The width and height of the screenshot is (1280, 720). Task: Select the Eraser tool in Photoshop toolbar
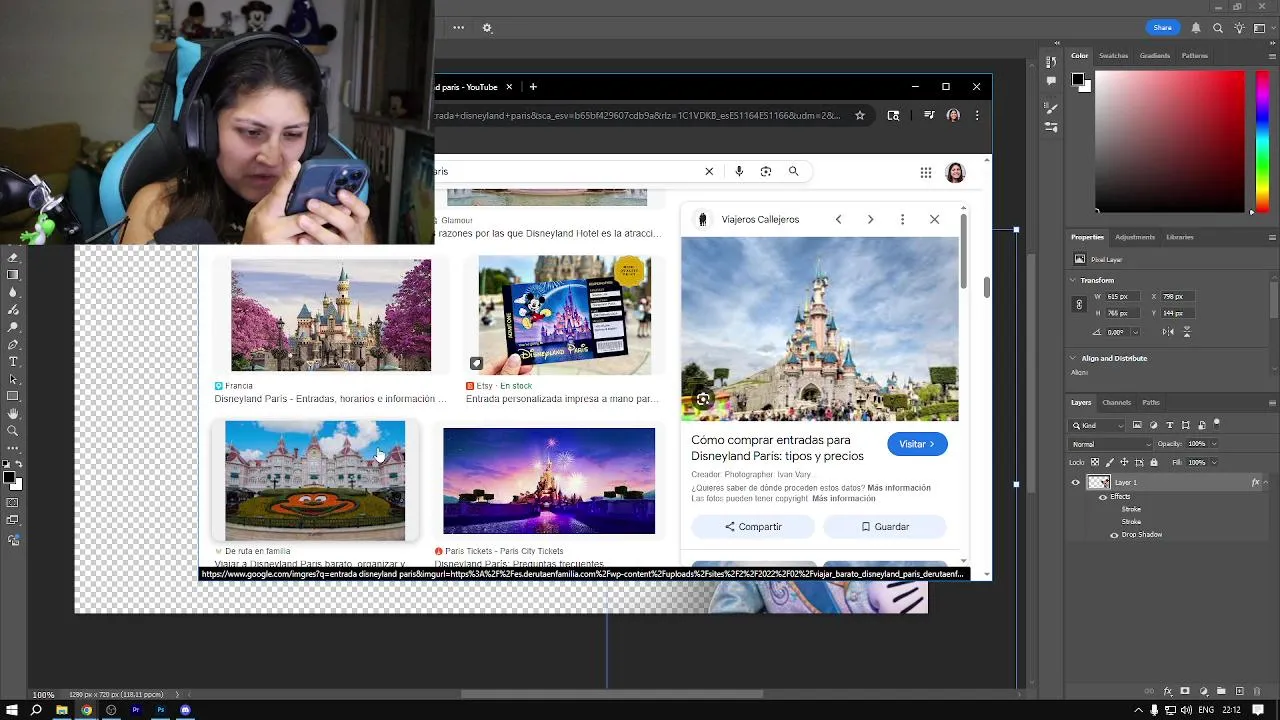13,257
